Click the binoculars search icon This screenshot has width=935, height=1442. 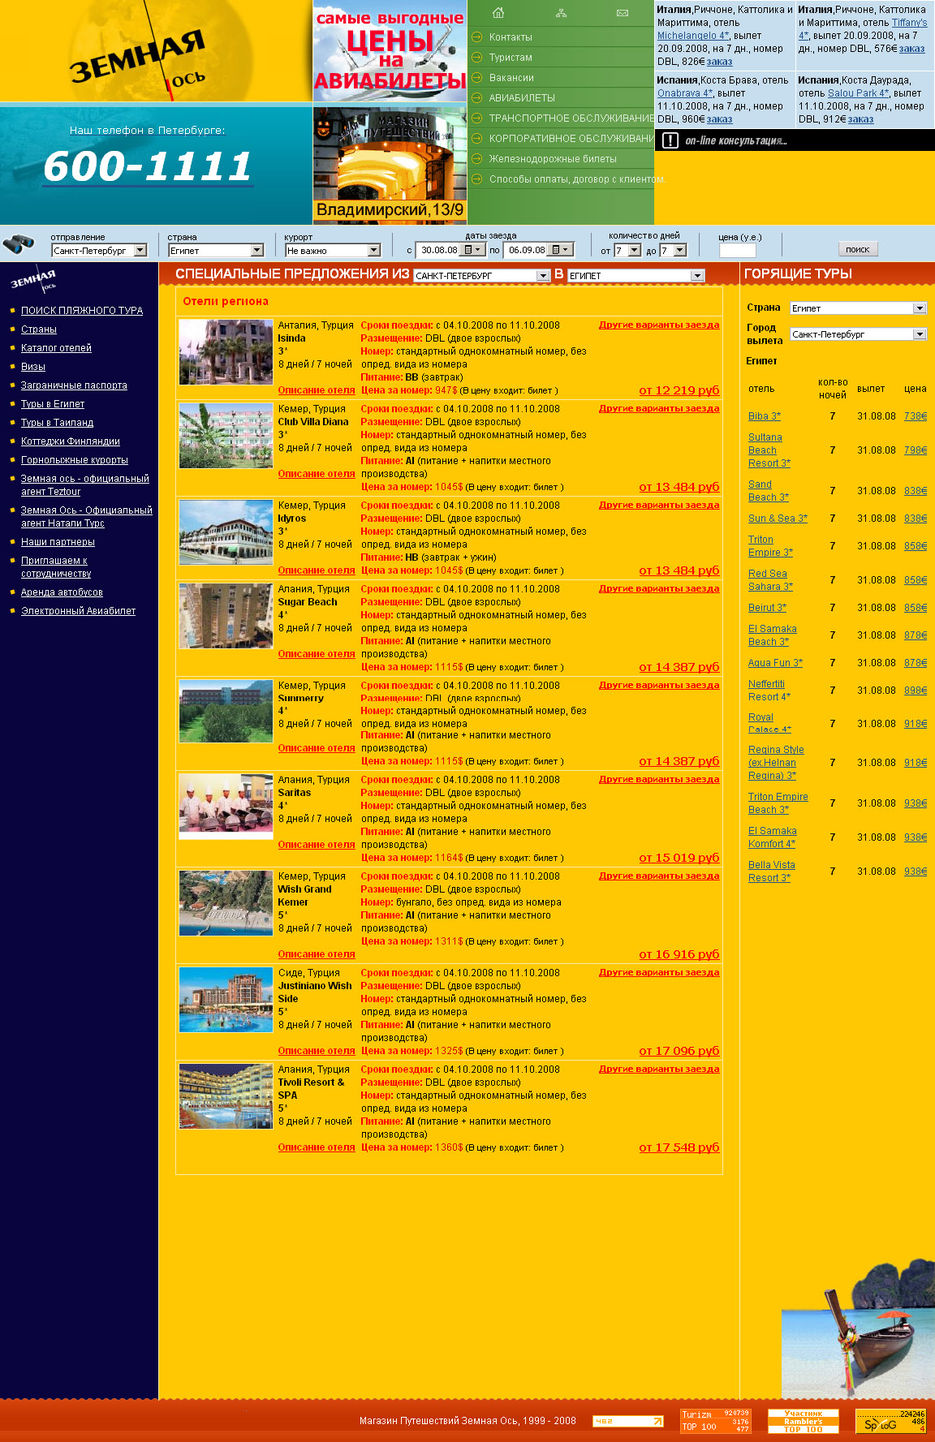point(18,244)
